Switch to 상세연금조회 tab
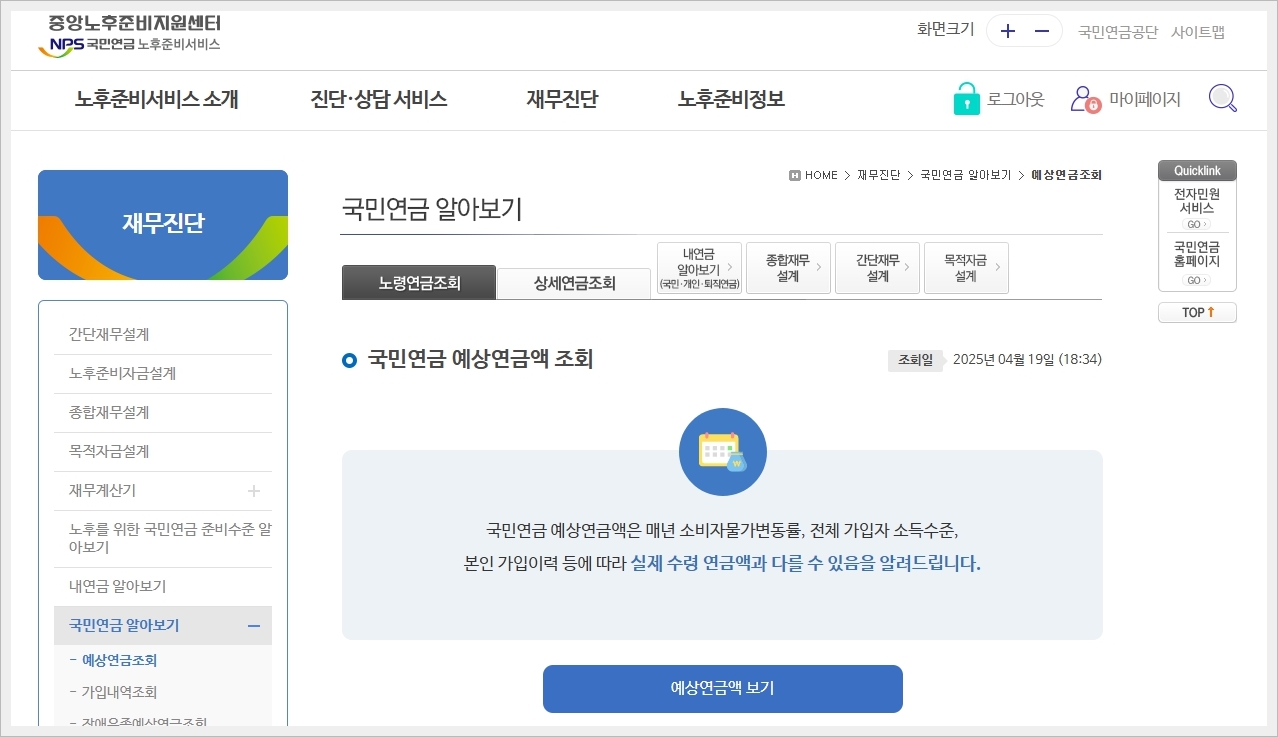The width and height of the screenshot is (1278, 737). click(x=575, y=283)
